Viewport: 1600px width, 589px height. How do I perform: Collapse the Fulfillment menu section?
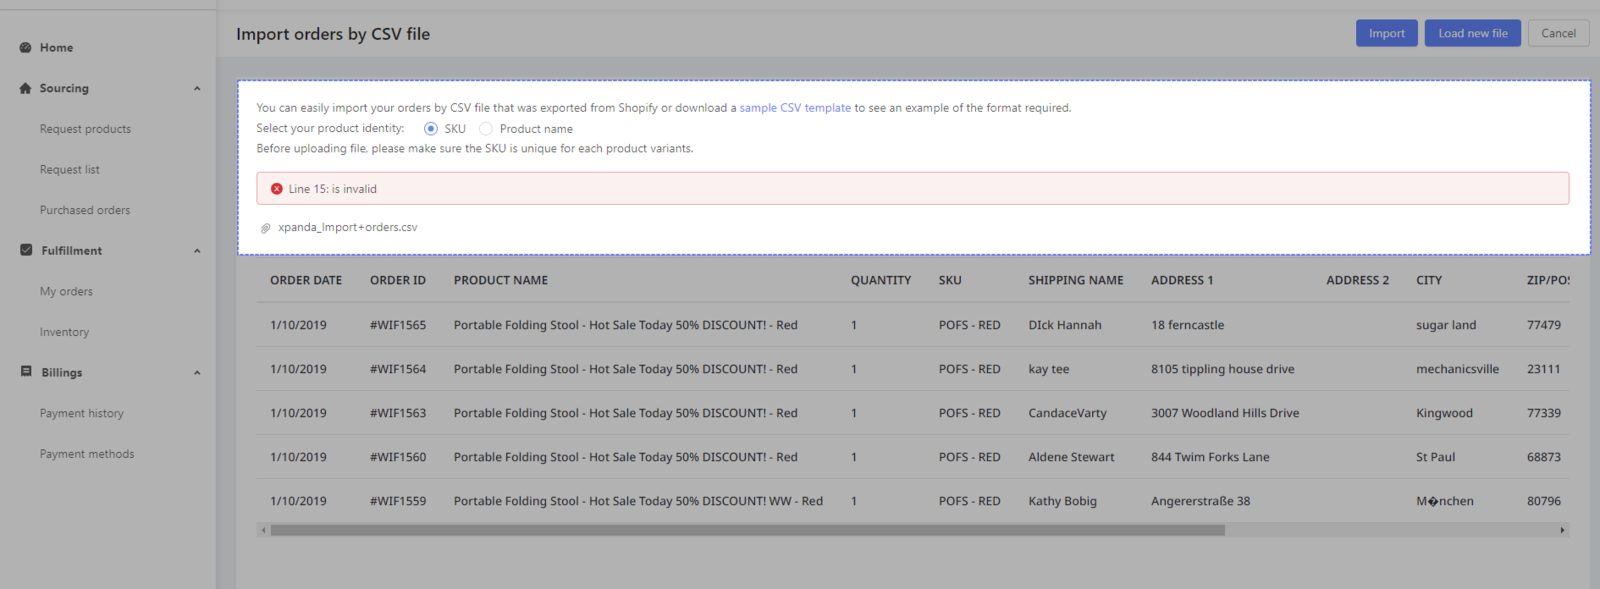pyautogui.click(x=197, y=251)
